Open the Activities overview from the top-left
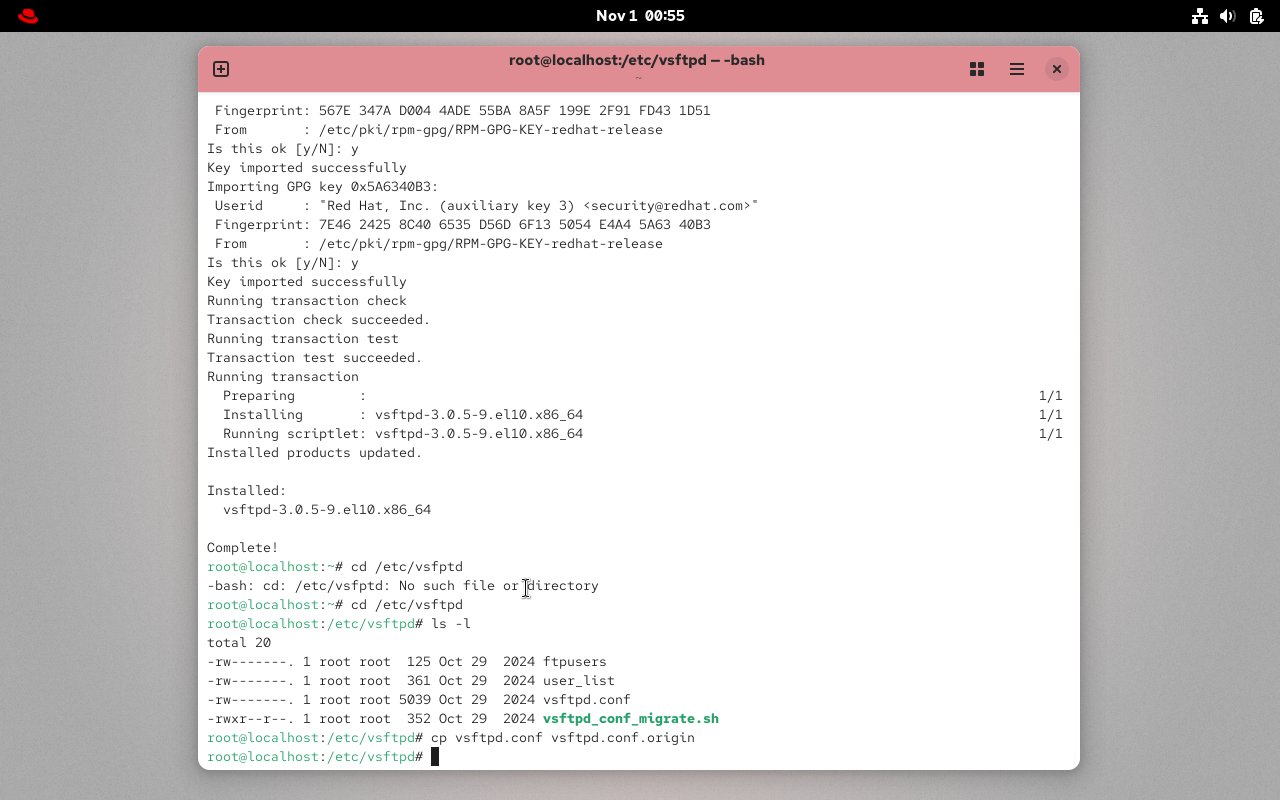The image size is (1280, 800). [x=27, y=16]
